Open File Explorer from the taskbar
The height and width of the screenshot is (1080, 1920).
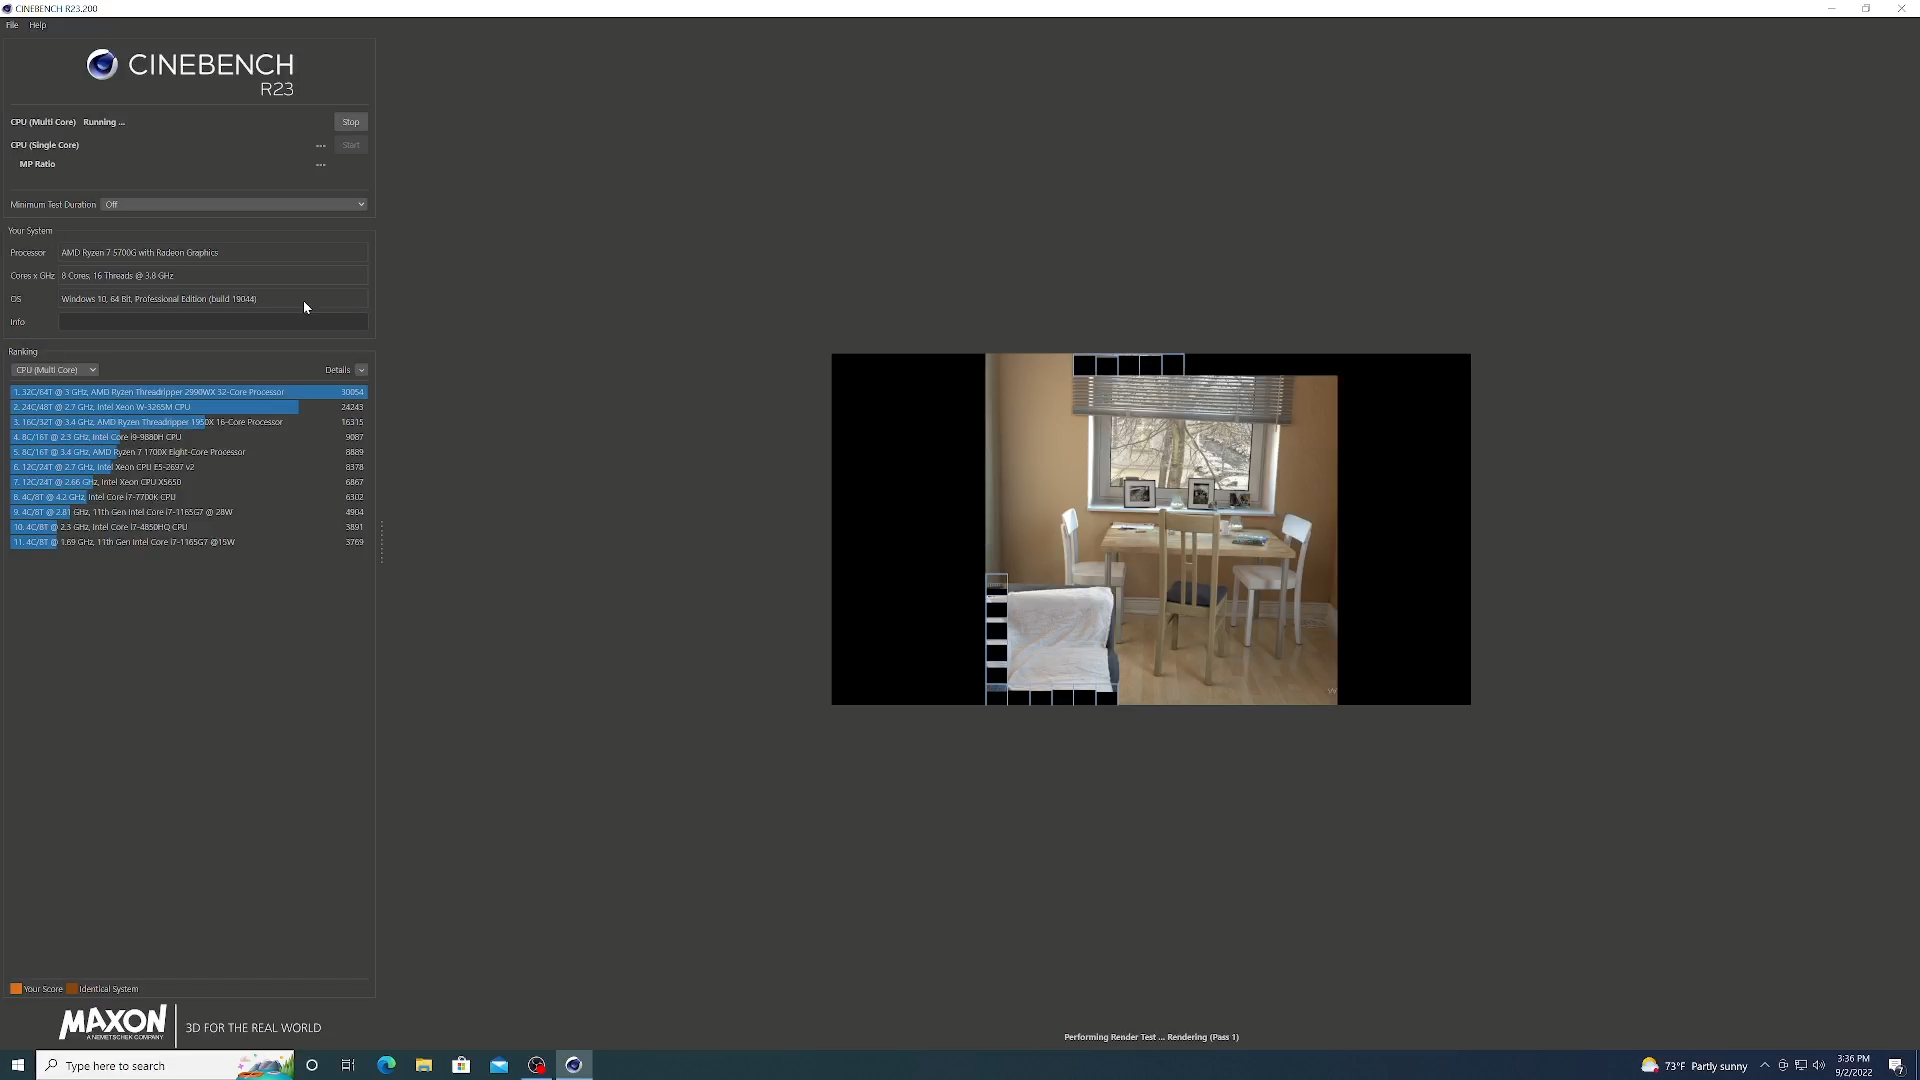(424, 1065)
